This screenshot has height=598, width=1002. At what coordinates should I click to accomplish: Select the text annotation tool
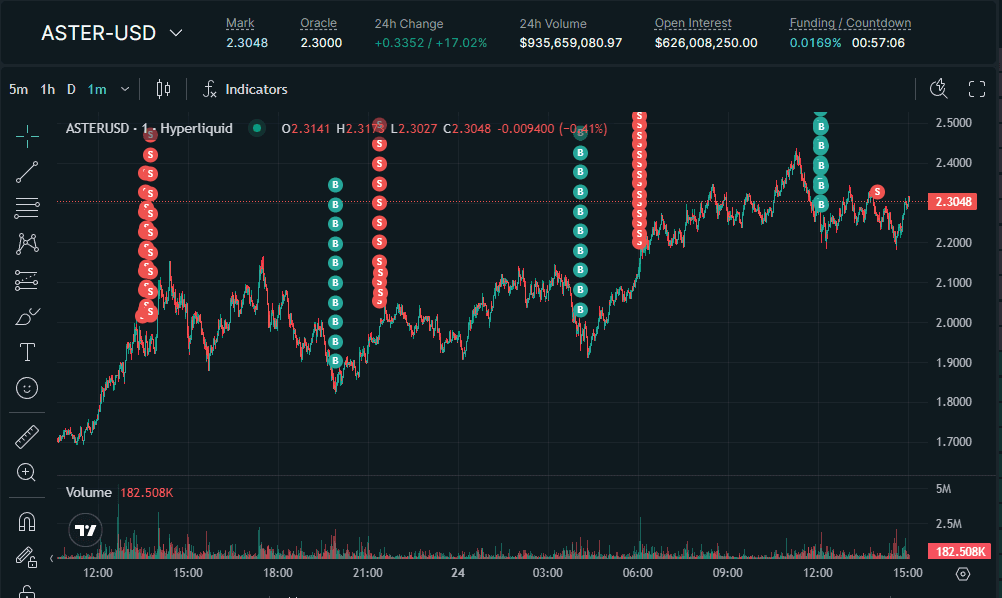[x=27, y=352]
